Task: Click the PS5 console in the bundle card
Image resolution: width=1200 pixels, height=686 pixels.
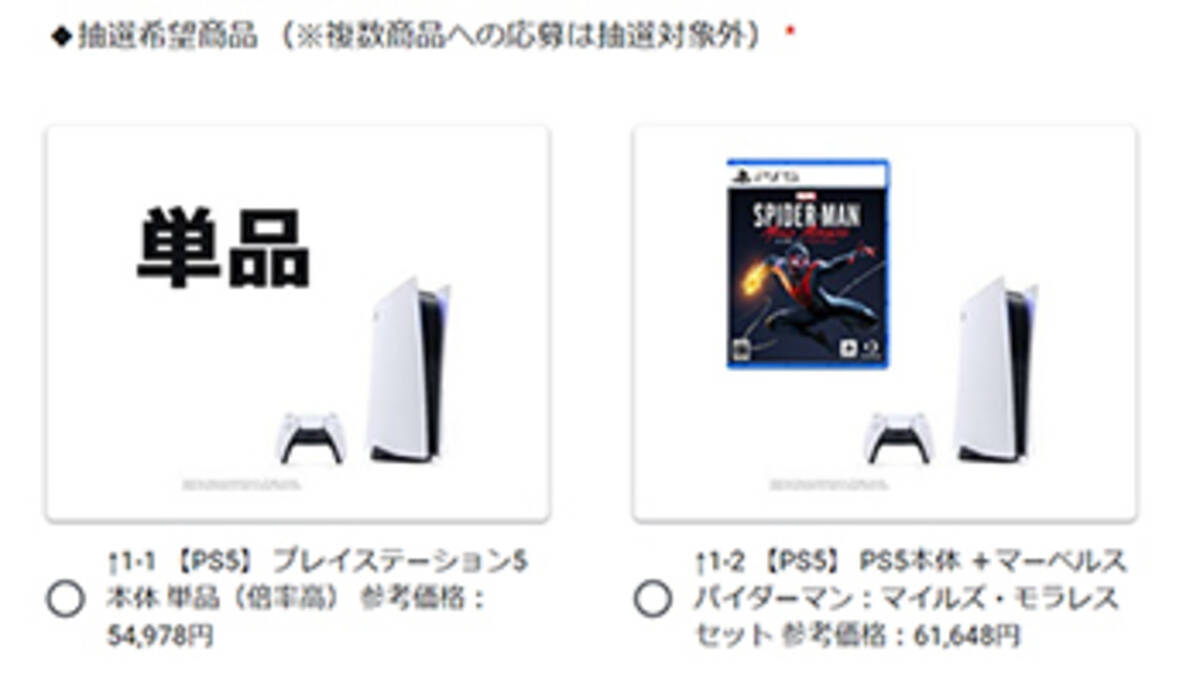Action: (x=995, y=371)
